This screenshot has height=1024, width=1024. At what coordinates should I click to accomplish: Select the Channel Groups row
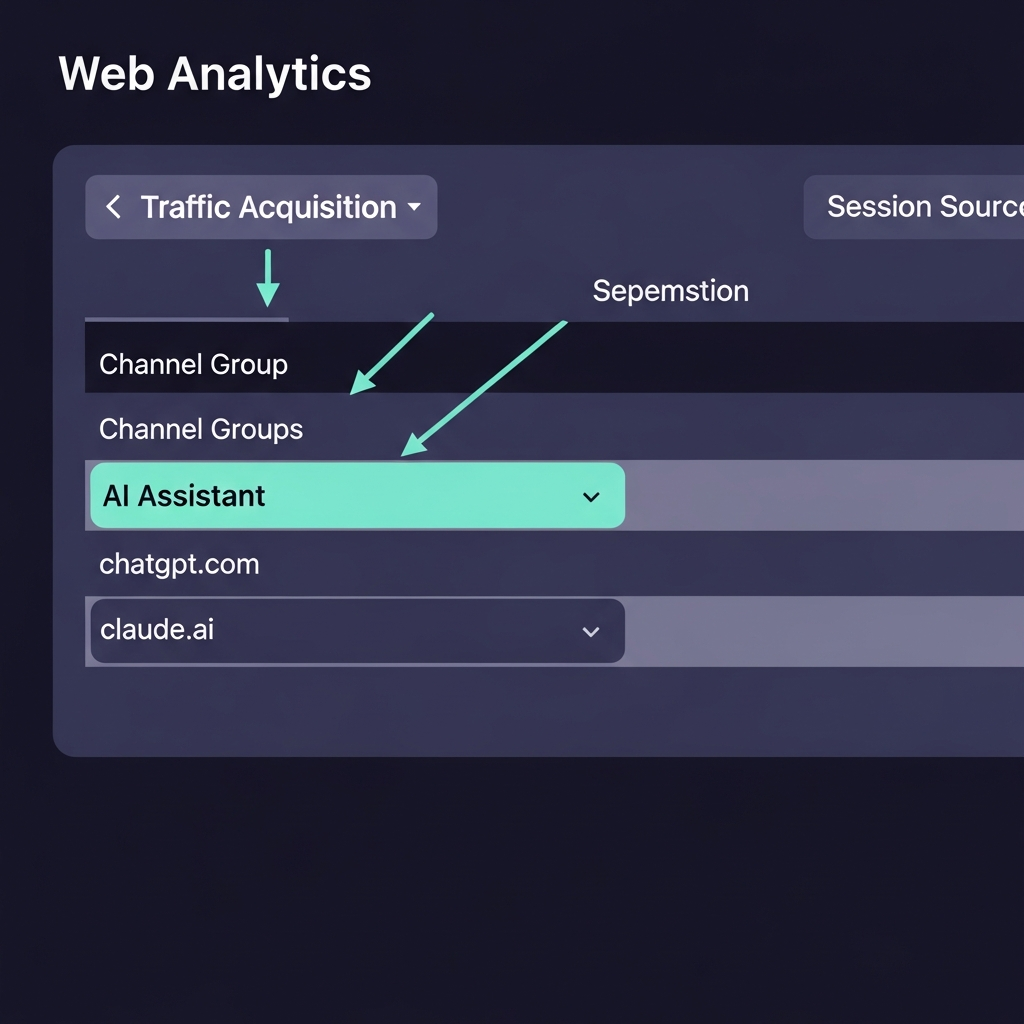point(554,428)
